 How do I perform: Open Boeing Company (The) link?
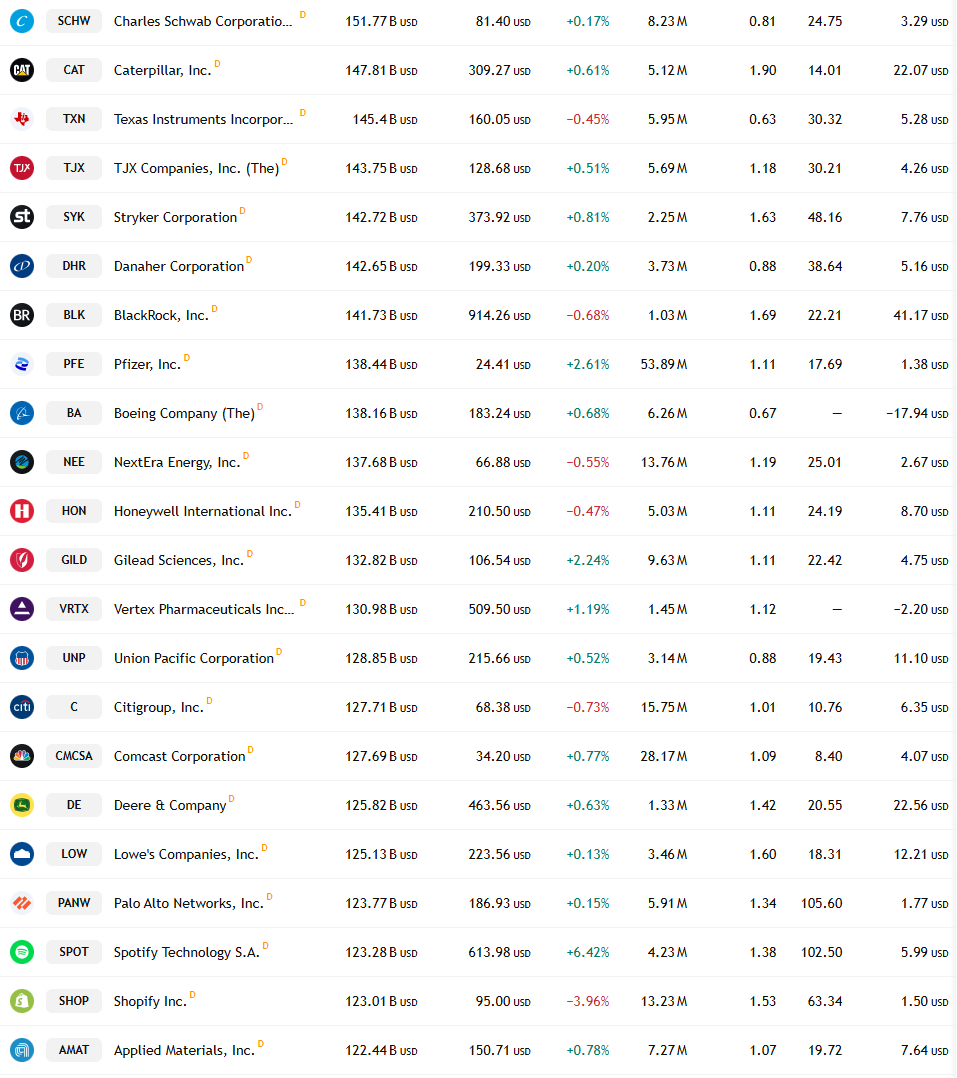[184, 413]
